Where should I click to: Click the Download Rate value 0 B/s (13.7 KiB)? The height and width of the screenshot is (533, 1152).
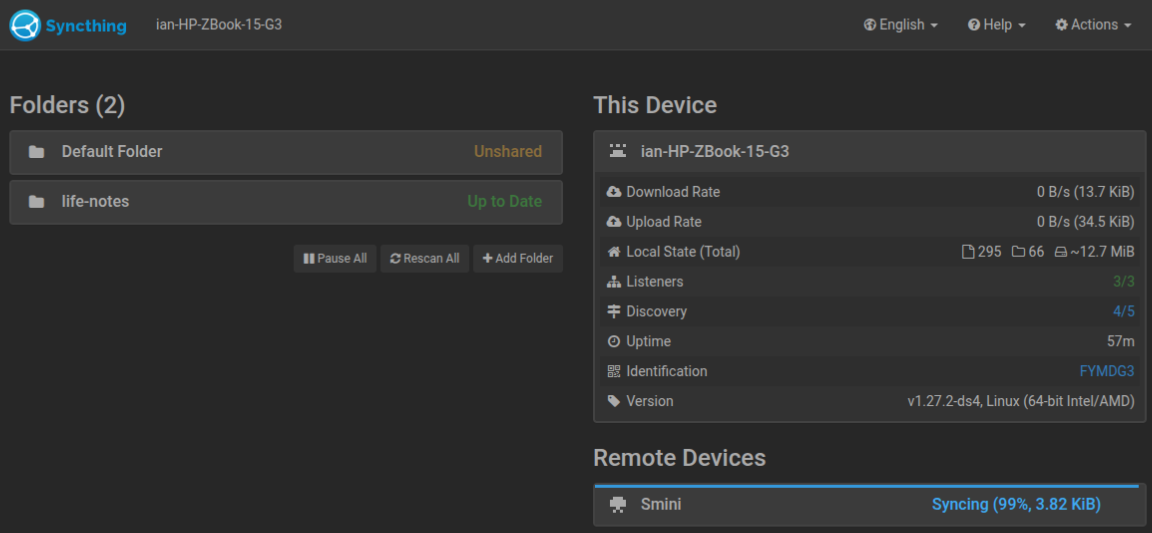pos(1086,192)
